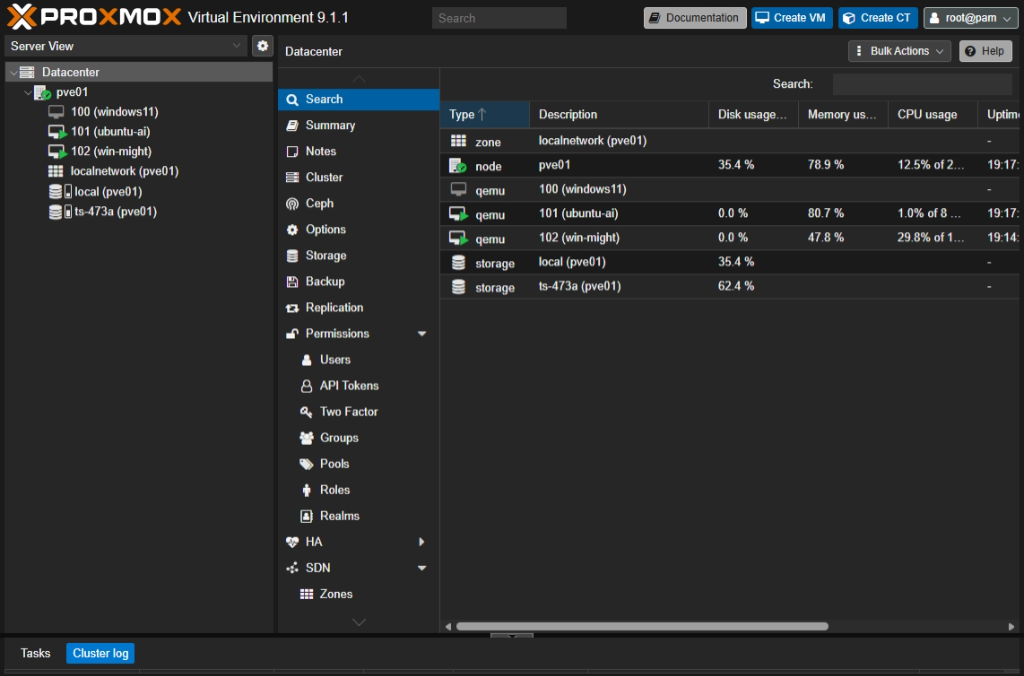Click the Backup floppy icon in sidebar
Image resolution: width=1024 pixels, height=676 pixels.
click(292, 282)
